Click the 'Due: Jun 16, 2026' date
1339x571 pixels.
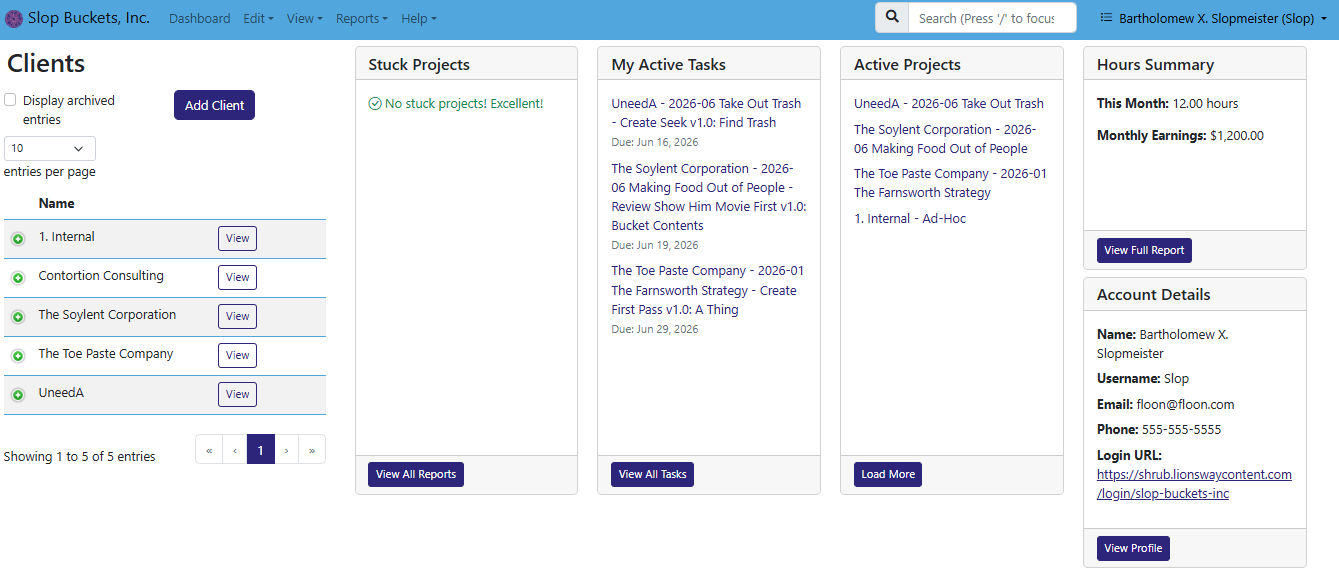pos(655,142)
